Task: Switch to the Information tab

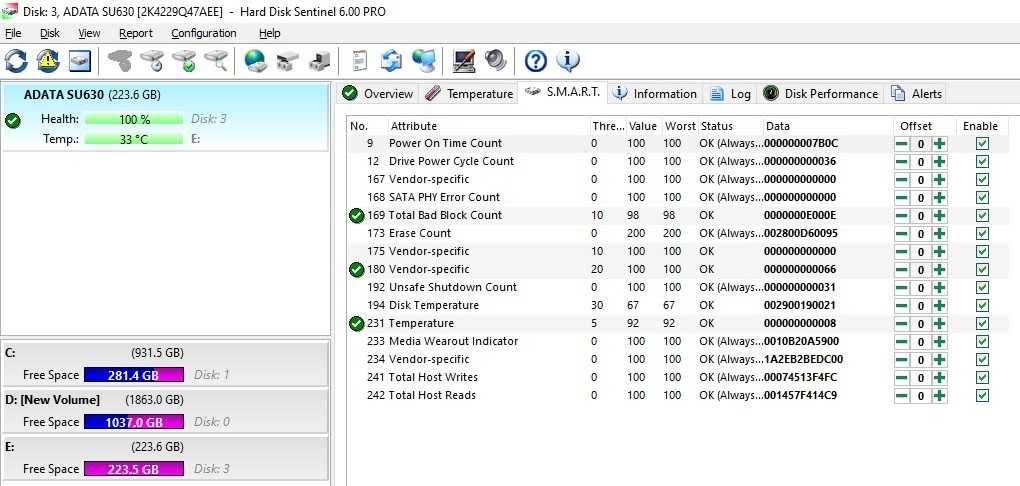Action: click(655, 94)
